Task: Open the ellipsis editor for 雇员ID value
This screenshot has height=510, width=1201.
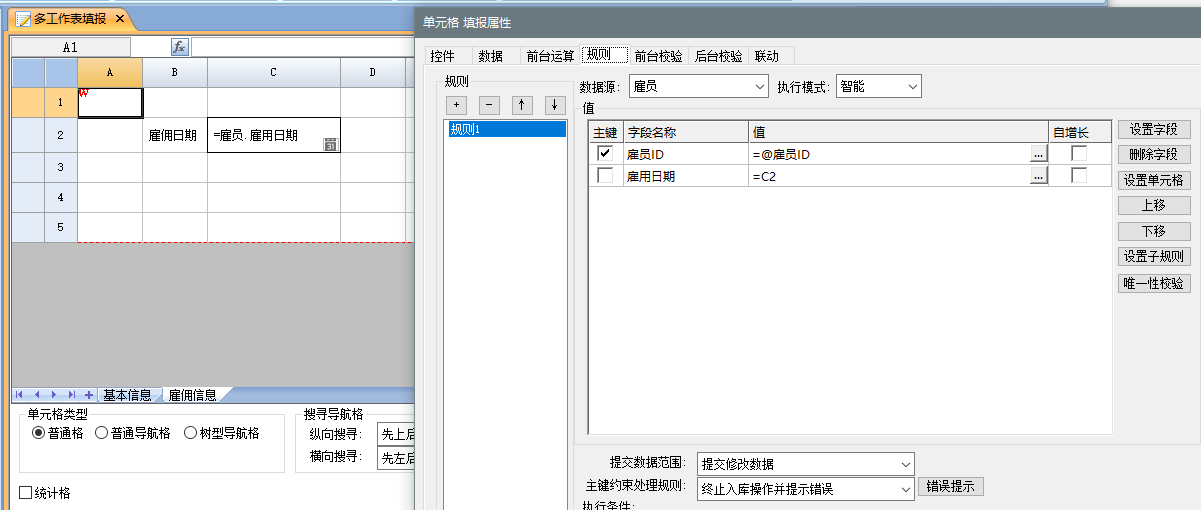Action: click(x=1038, y=154)
